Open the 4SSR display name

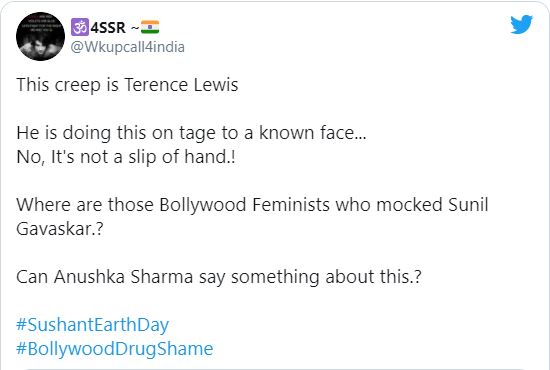108,27
